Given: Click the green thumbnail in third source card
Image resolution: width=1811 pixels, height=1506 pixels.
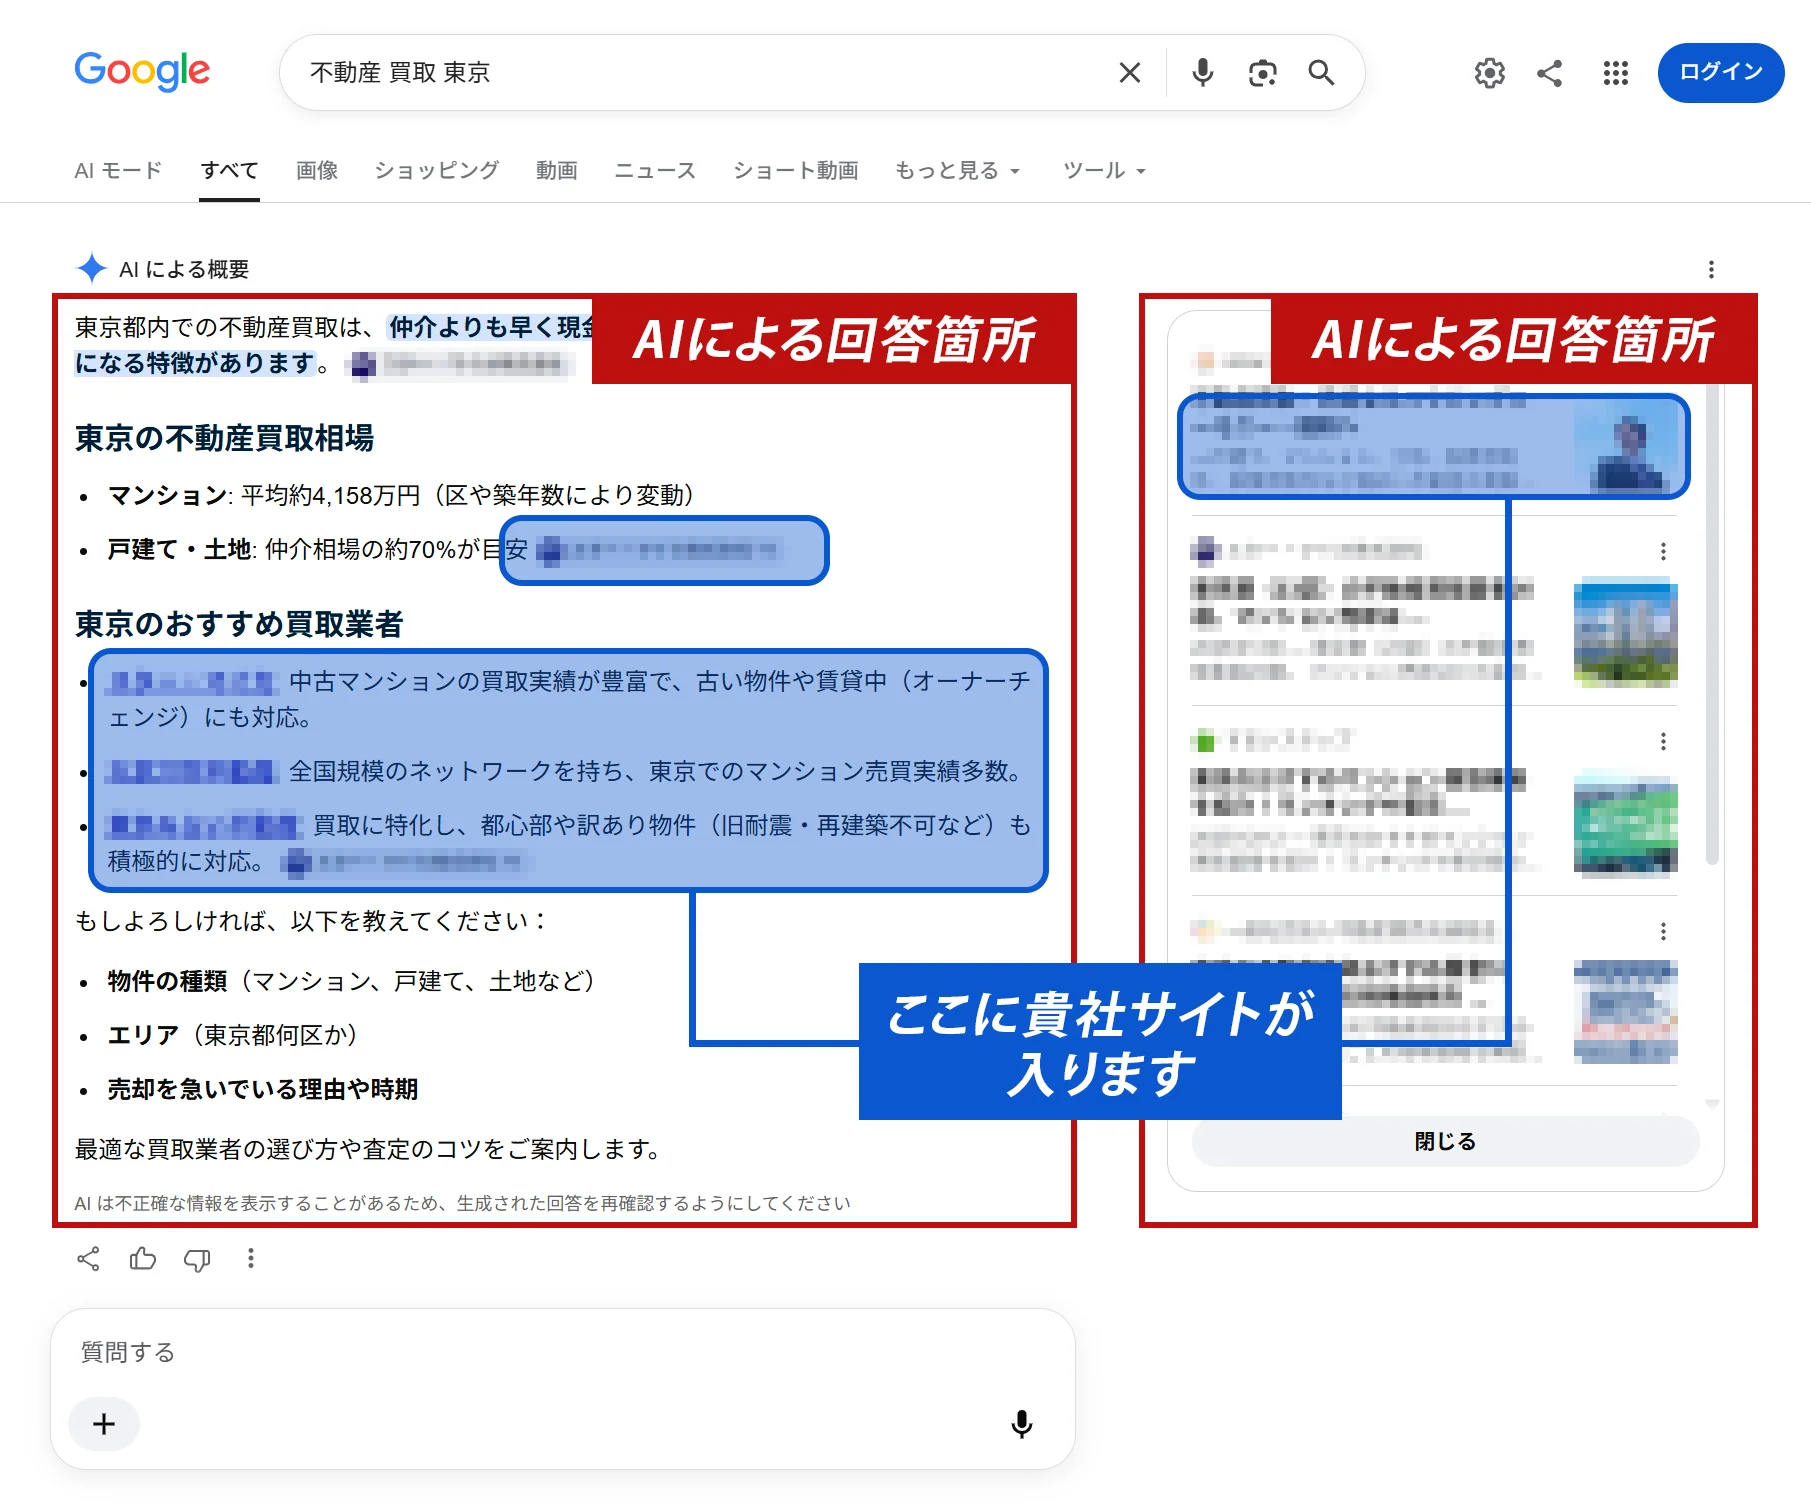Looking at the screenshot, I should (1625, 824).
